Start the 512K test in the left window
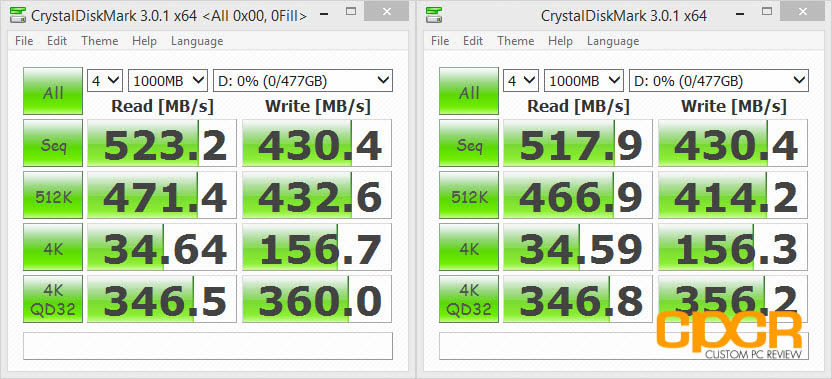Image resolution: width=832 pixels, height=379 pixels. 53,195
